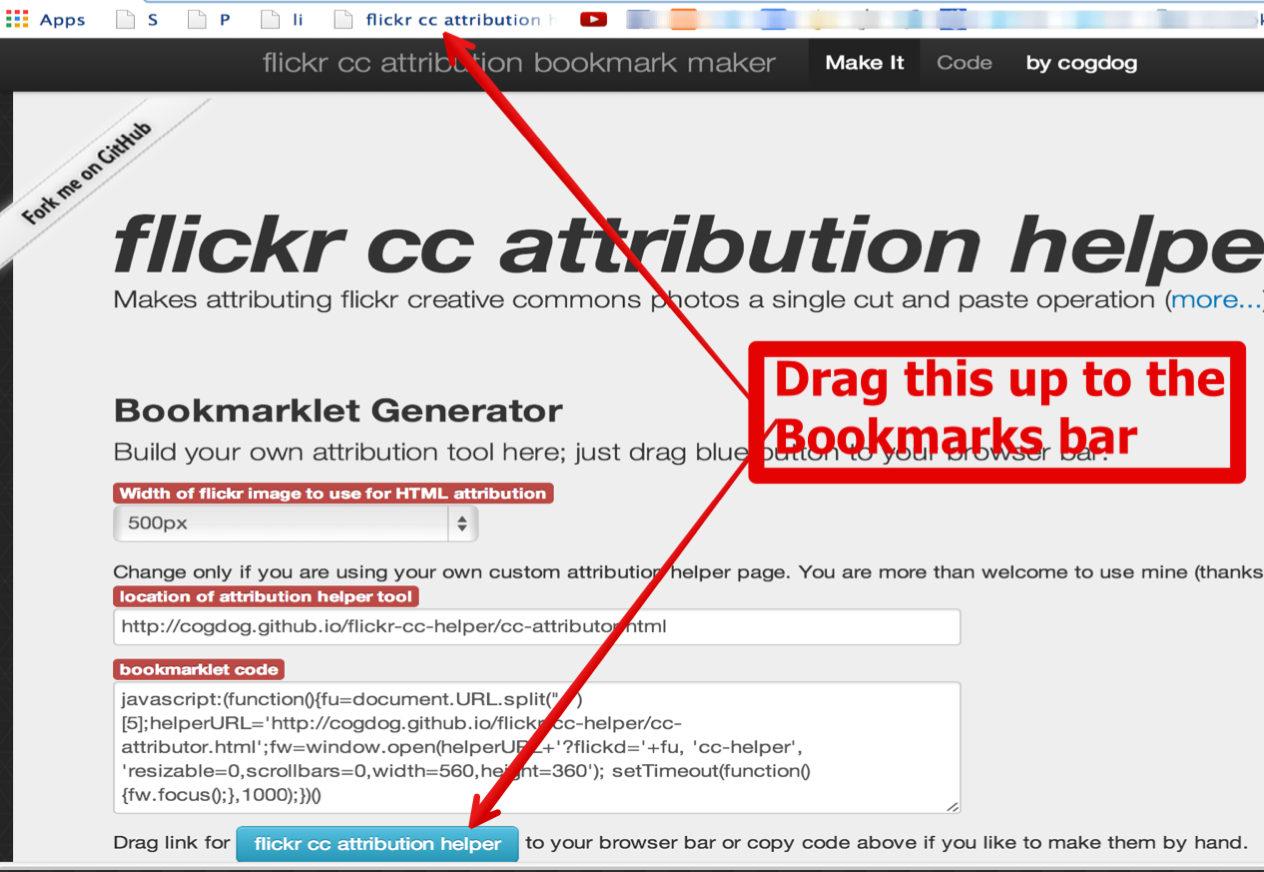The width and height of the screenshot is (1264, 872).
Task: Switch to the Make It tab
Action: click(864, 63)
